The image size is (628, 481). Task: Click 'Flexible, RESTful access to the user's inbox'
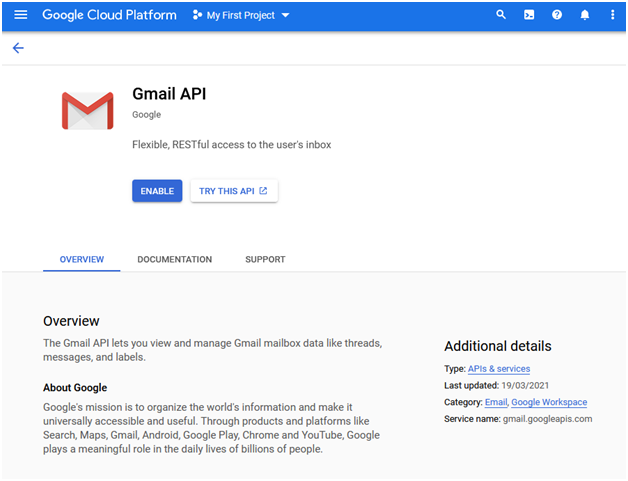click(x=231, y=145)
